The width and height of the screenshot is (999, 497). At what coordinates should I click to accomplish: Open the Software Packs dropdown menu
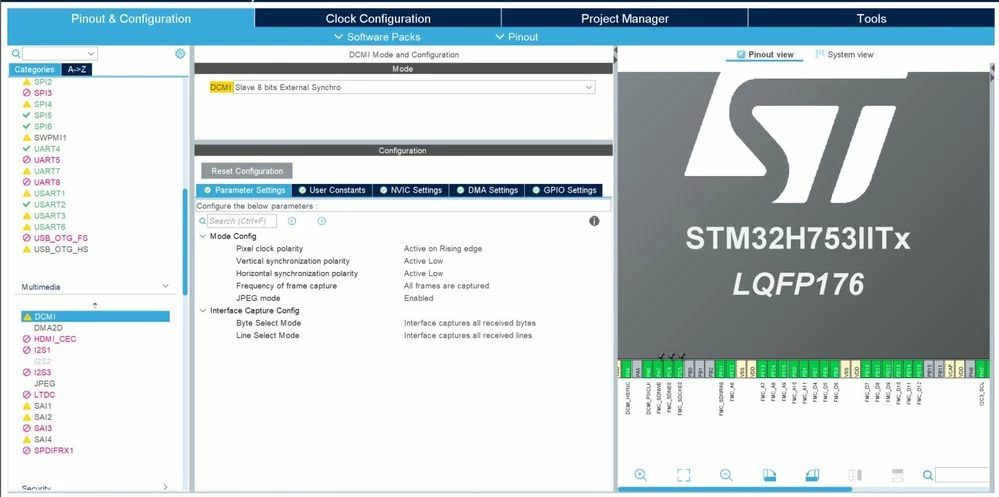(377, 37)
